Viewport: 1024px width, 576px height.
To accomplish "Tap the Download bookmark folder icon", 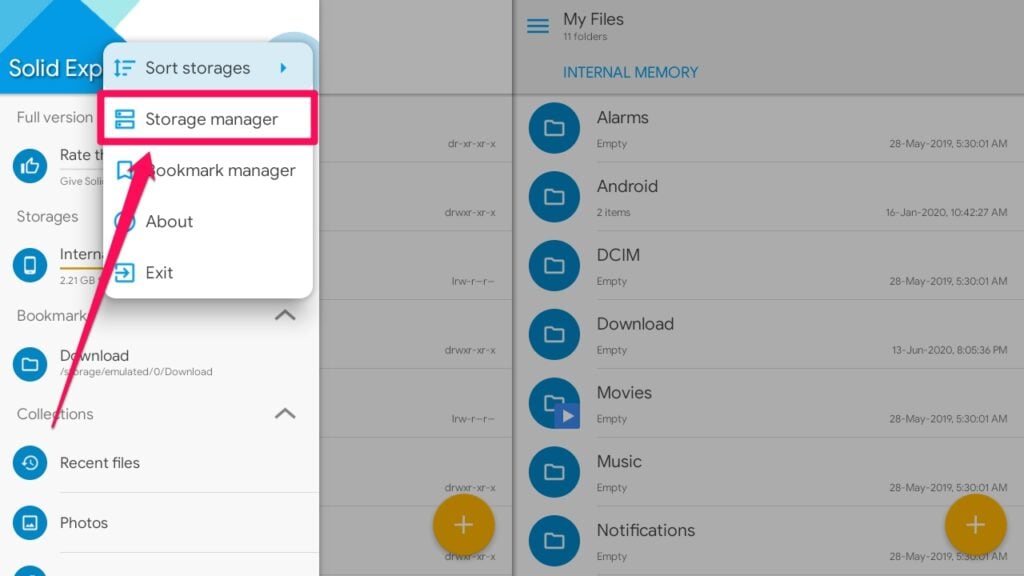I will pos(30,364).
